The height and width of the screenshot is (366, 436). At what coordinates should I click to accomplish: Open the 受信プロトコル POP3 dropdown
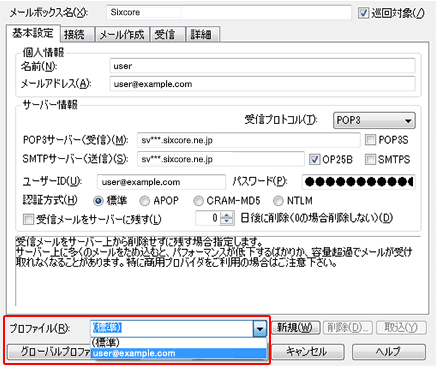(374, 120)
